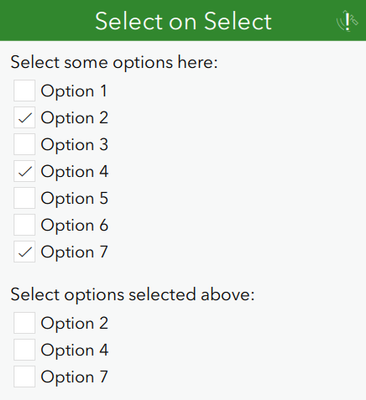This screenshot has width=366, height=400.
Task: Click the 'Select on Select' header title
Action: pyautogui.click(x=183, y=21)
